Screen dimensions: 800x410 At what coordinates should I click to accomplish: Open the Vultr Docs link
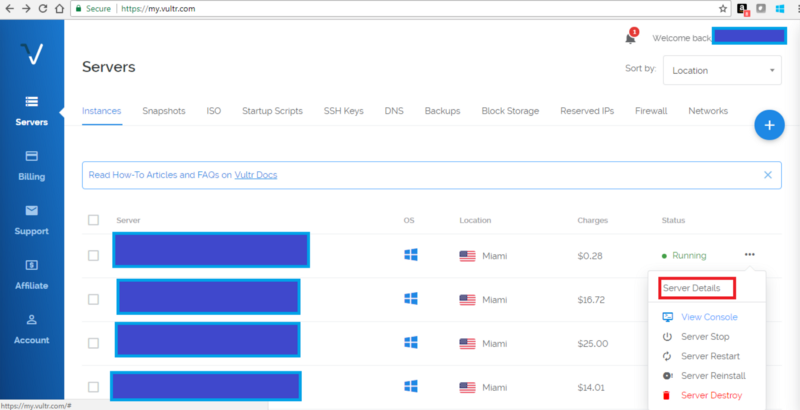coord(256,175)
